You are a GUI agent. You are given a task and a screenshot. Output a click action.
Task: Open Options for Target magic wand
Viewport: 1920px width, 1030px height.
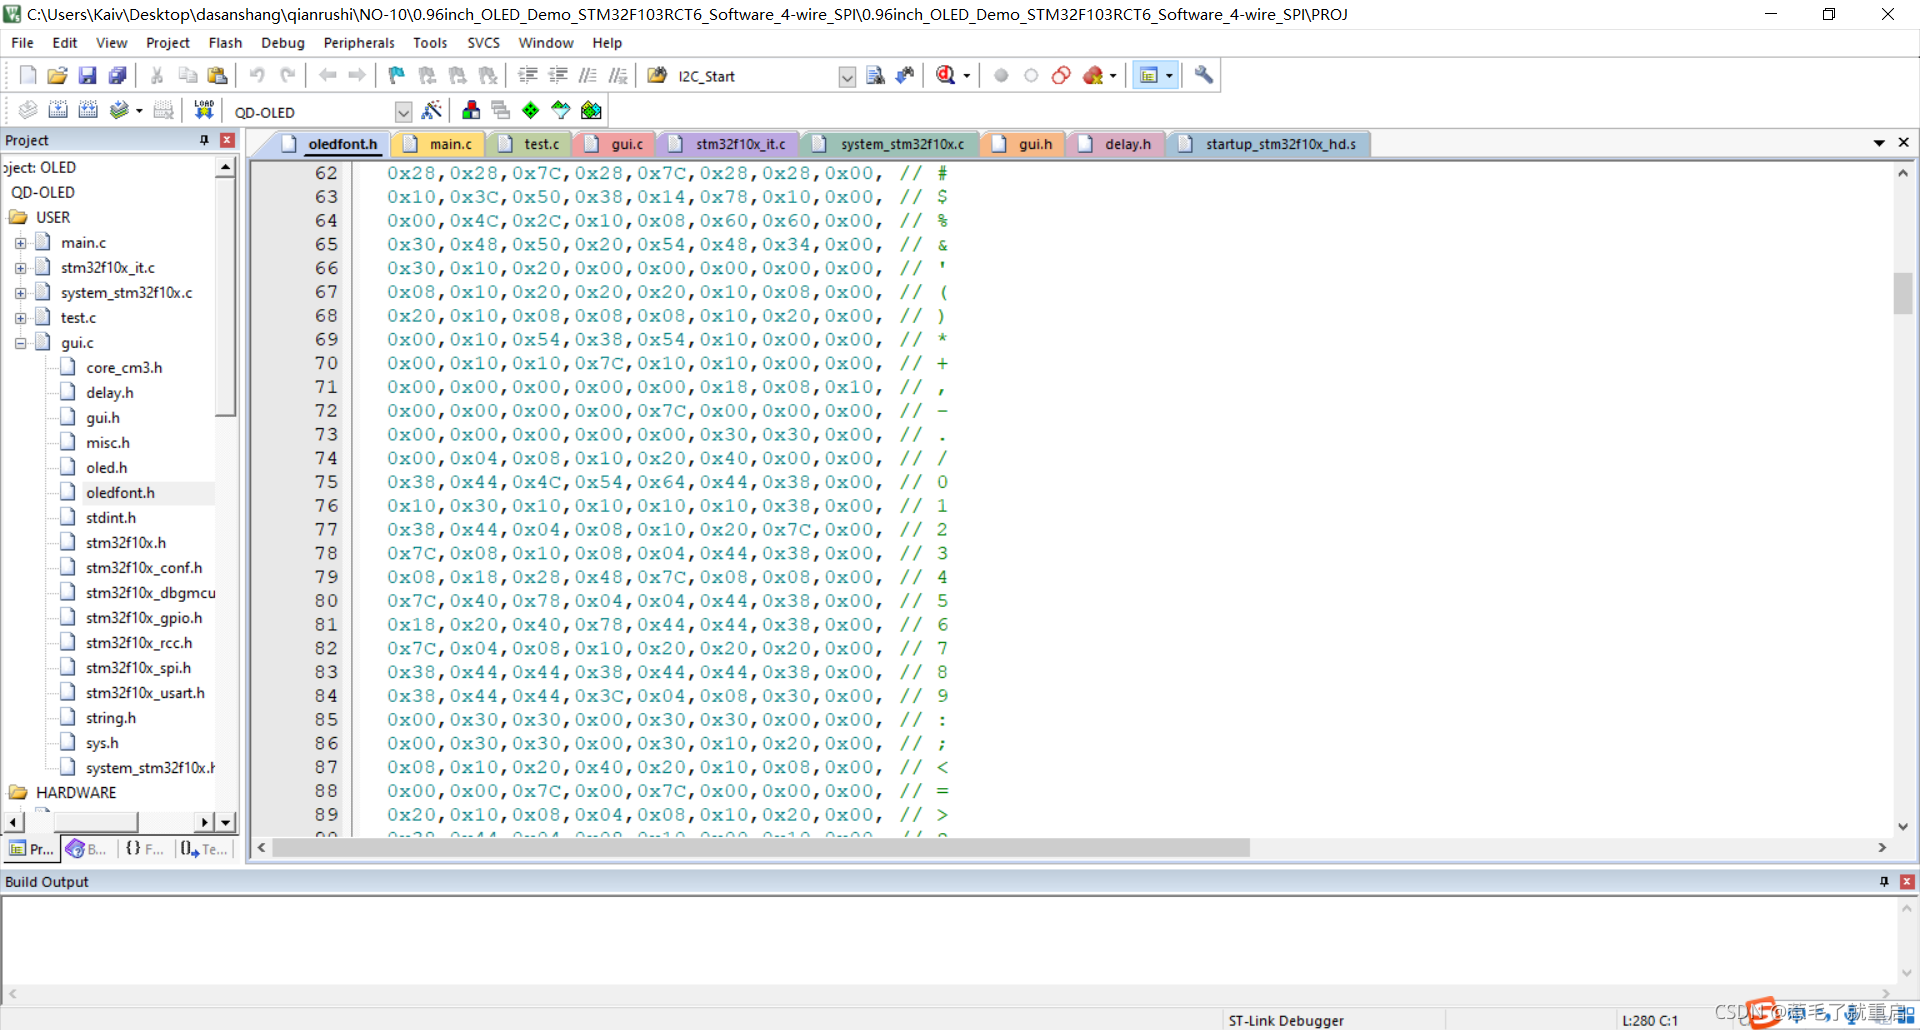pos(432,110)
